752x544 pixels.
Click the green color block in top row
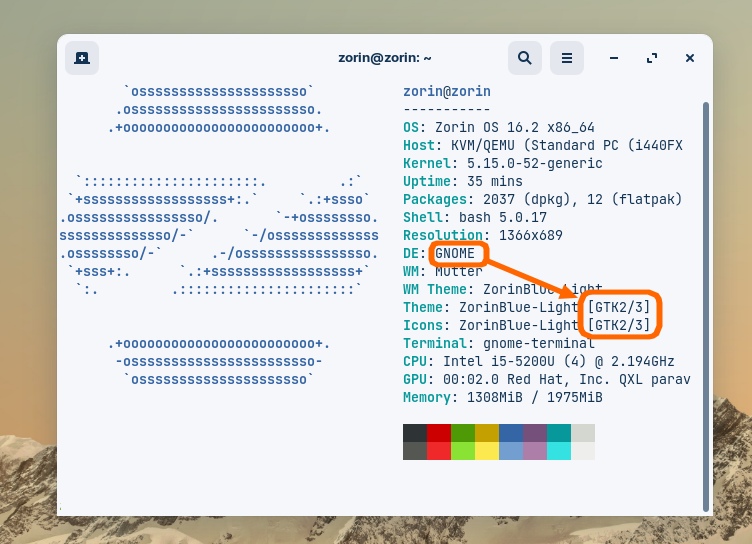pos(463,433)
